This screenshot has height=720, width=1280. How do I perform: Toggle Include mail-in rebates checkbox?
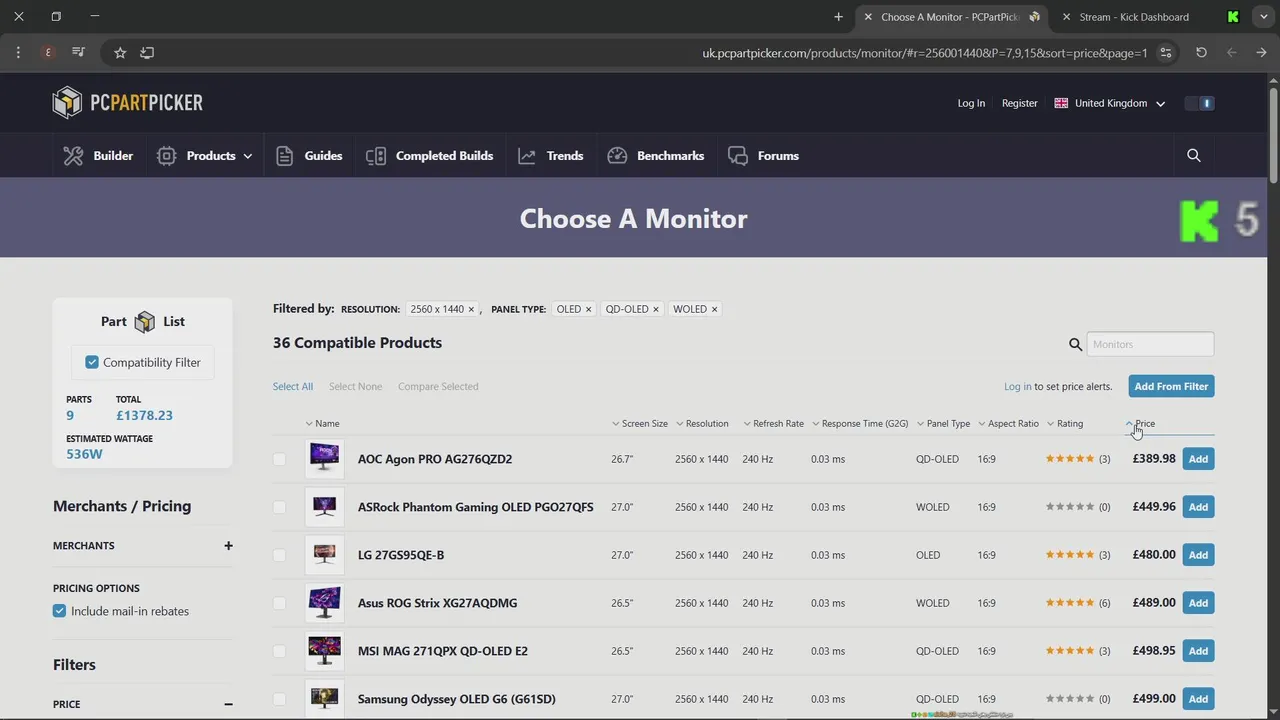click(x=59, y=611)
